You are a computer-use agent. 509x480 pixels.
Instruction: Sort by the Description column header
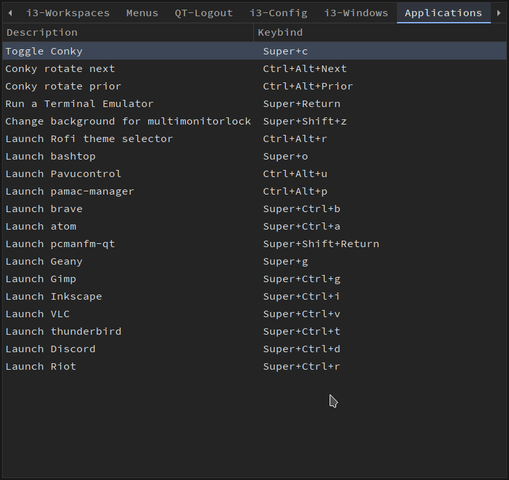click(x=128, y=33)
